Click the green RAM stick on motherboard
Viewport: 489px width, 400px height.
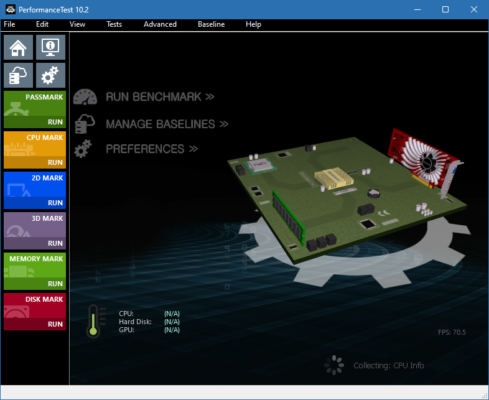(x=288, y=217)
